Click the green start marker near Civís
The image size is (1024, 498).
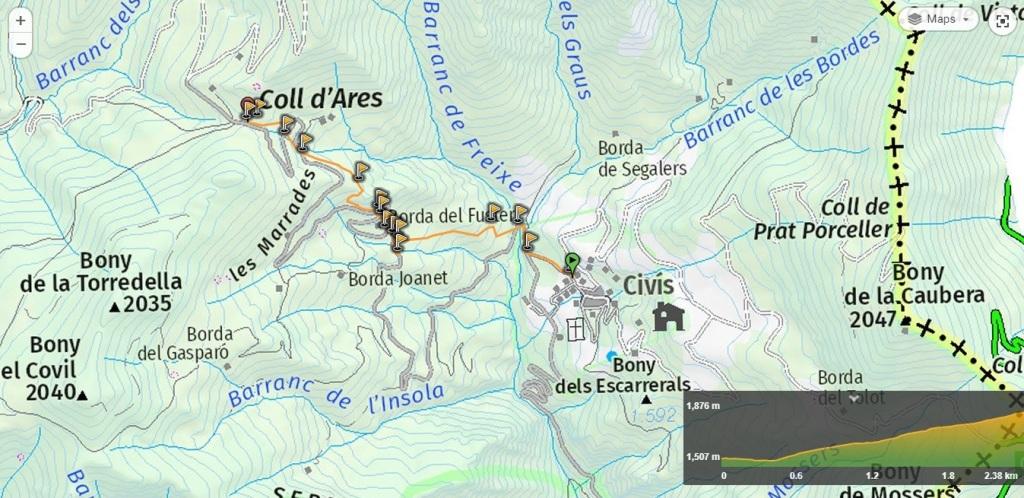[571, 264]
